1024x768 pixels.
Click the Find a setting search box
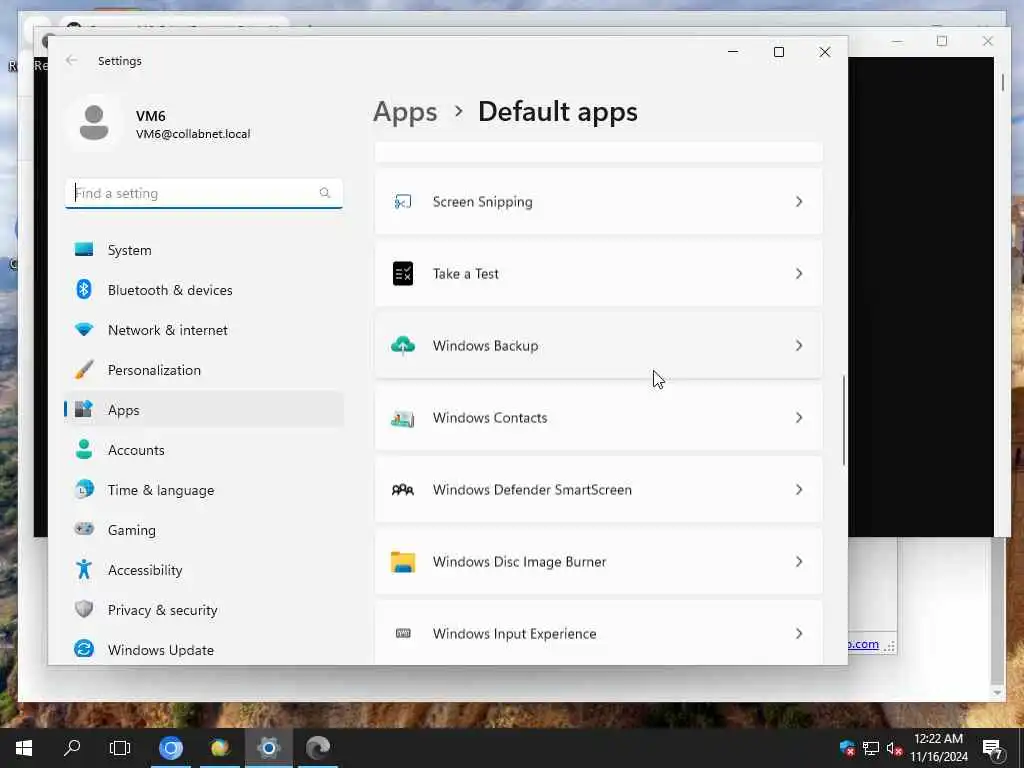pyautogui.click(x=204, y=193)
